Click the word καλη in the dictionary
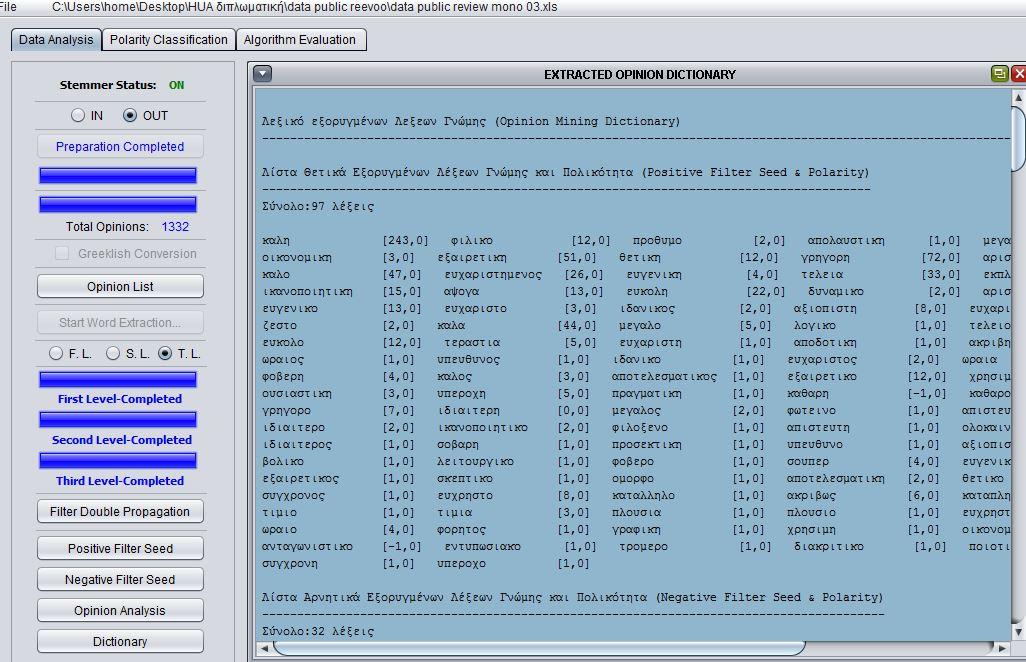 pos(275,241)
